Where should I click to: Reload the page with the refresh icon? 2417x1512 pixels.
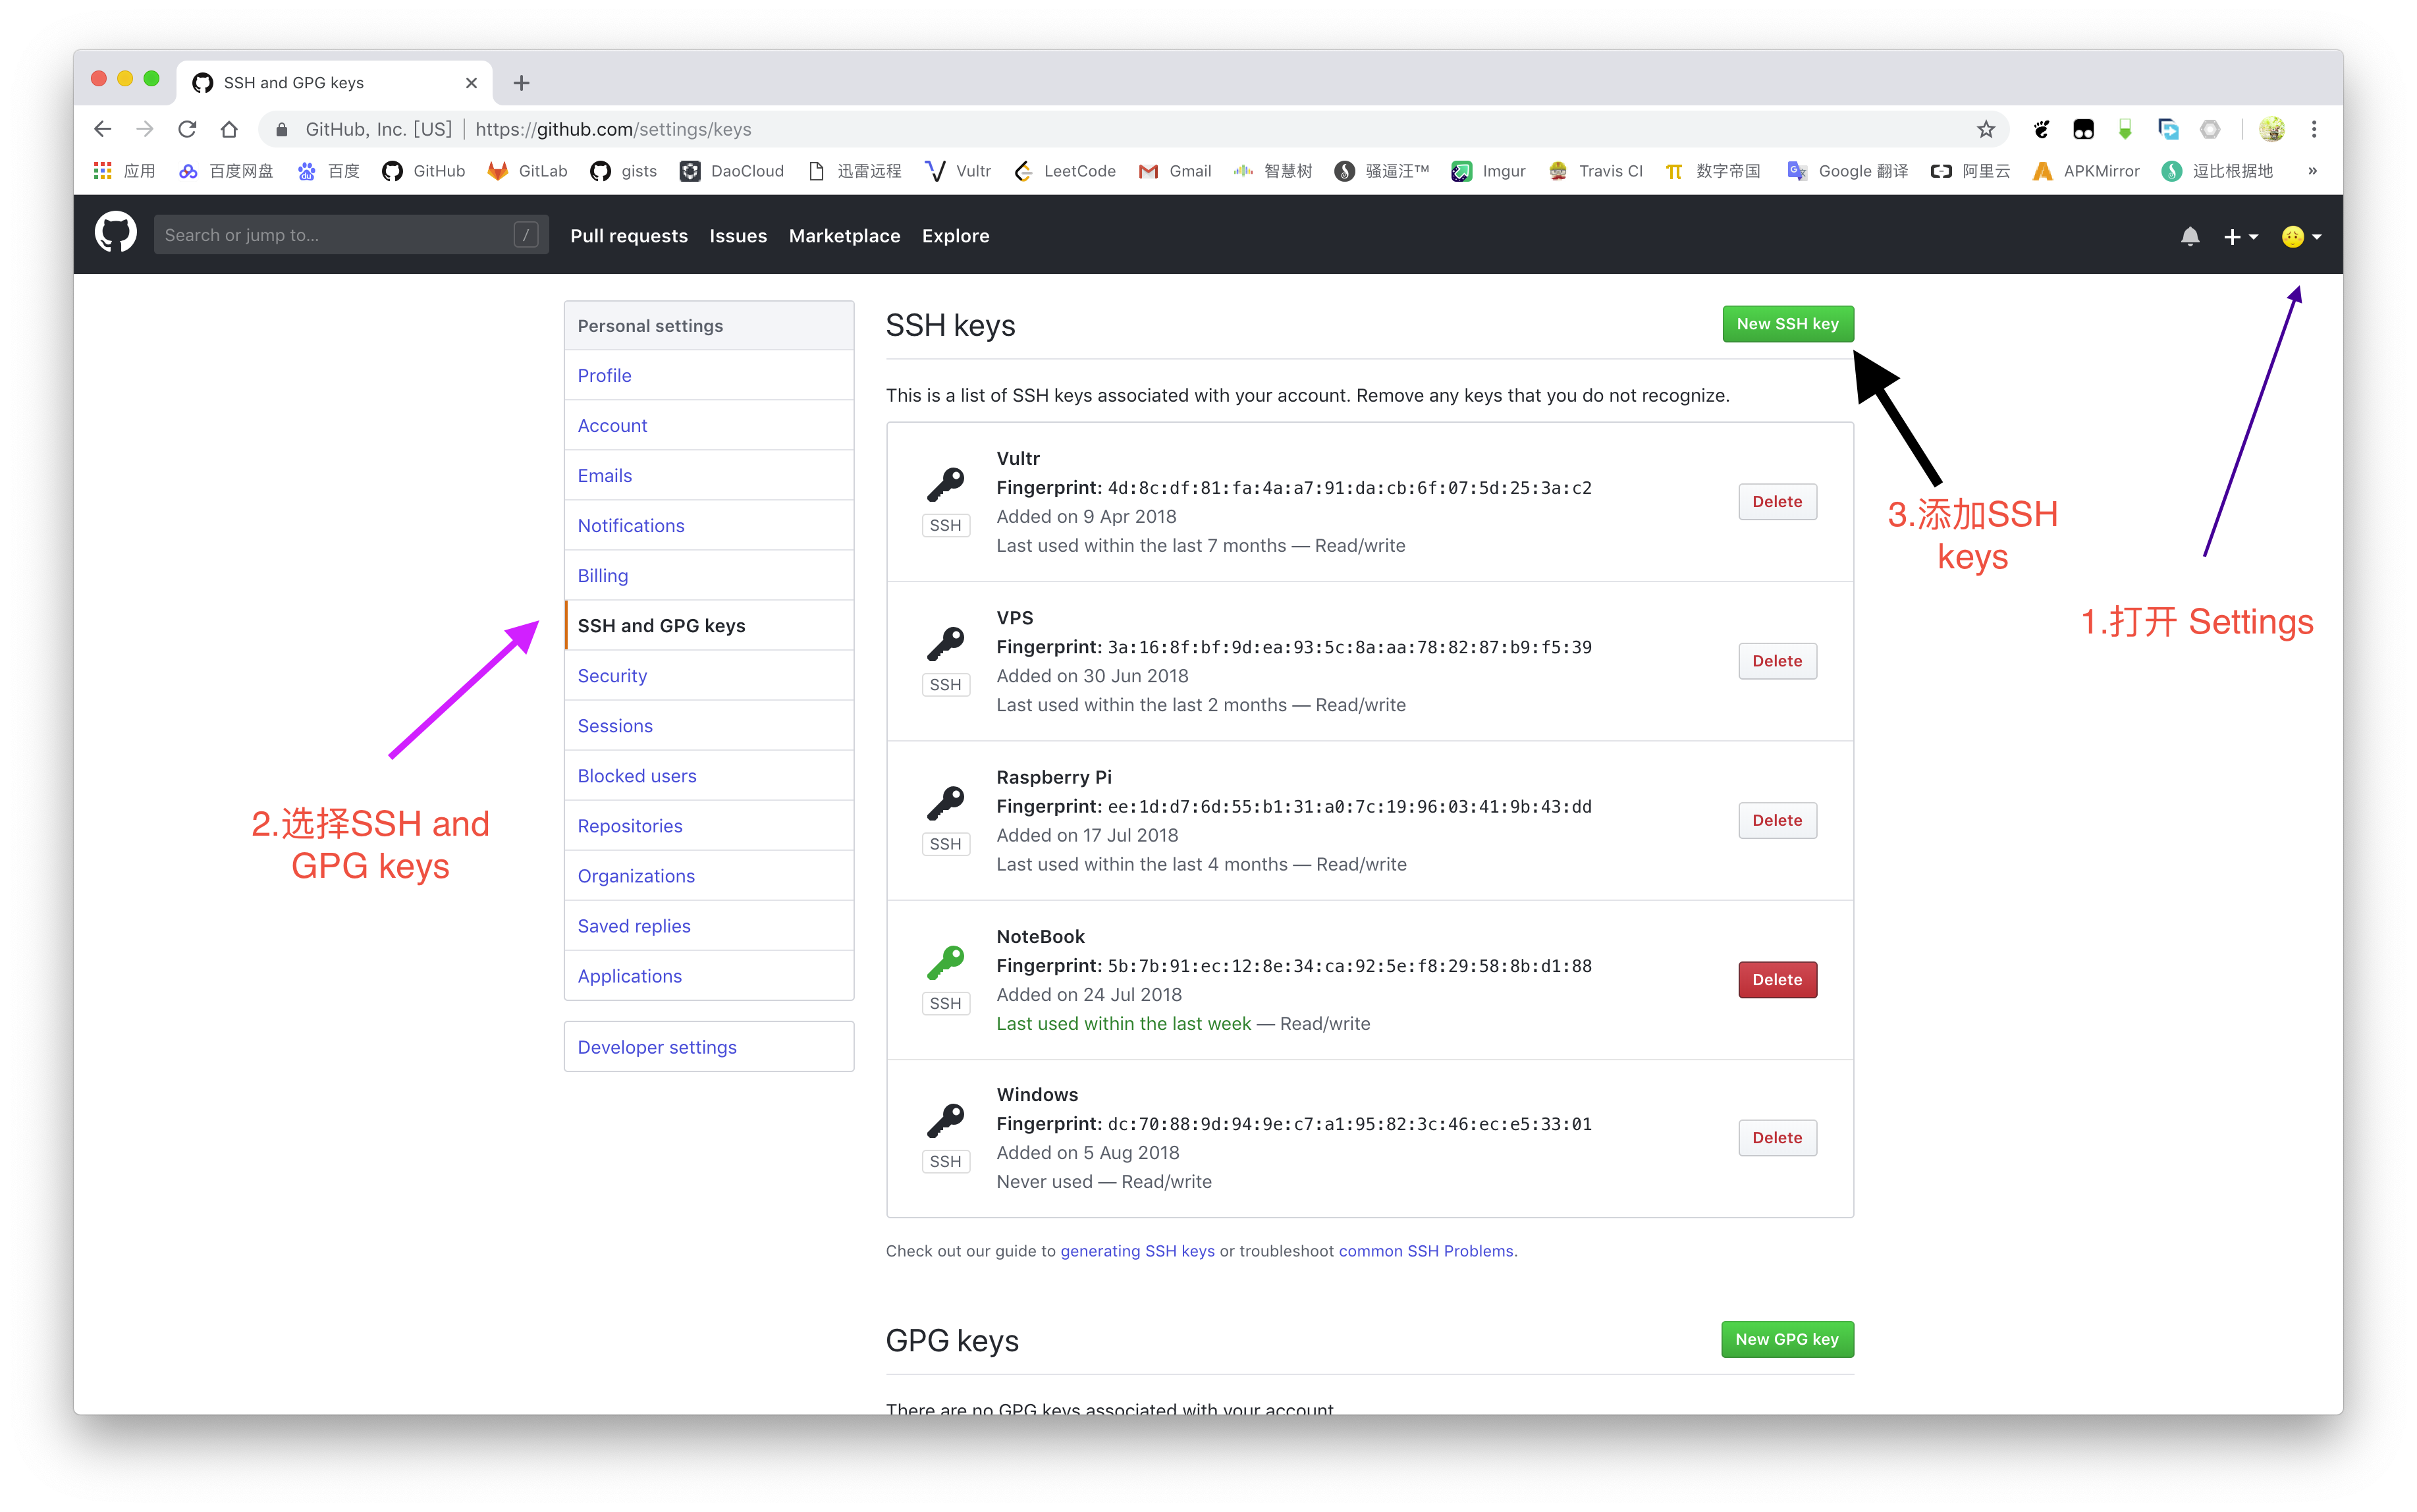tap(187, 129)
